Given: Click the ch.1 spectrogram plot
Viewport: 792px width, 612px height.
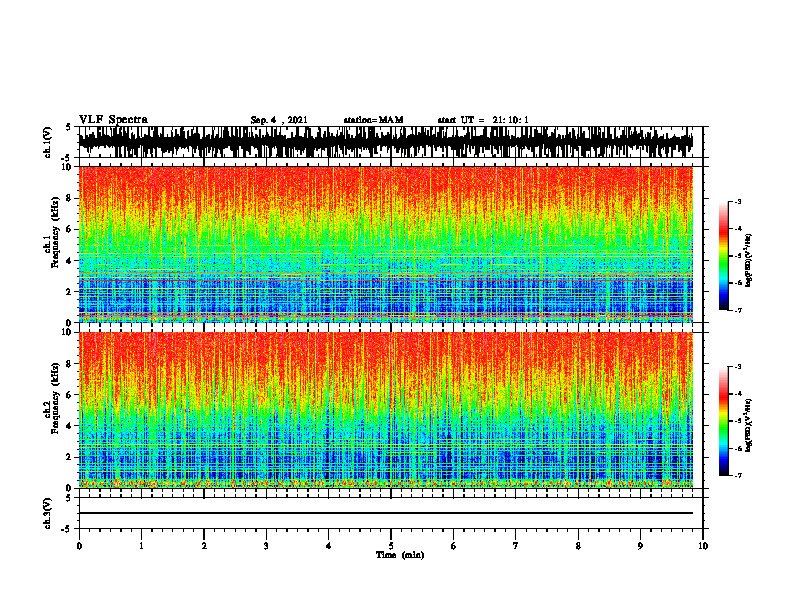Looking at the screenshot, I should click(386, 244).
